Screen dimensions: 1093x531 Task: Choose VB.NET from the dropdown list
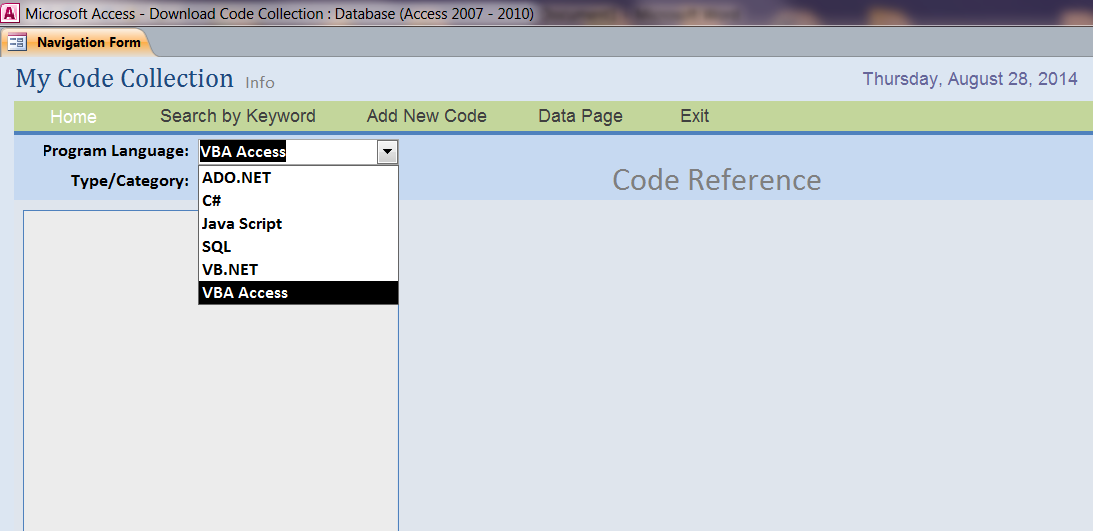pos(298,270)
